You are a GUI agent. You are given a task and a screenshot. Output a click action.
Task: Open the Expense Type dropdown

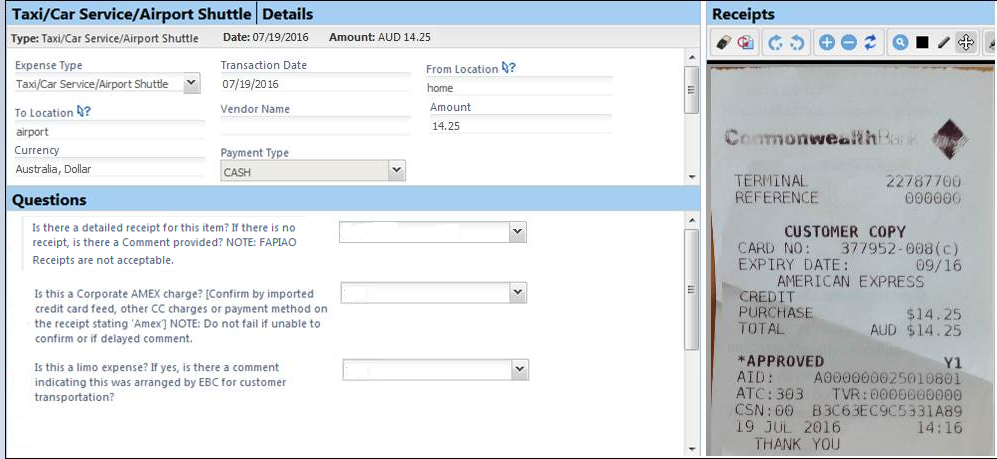click(x=192, y=84)
